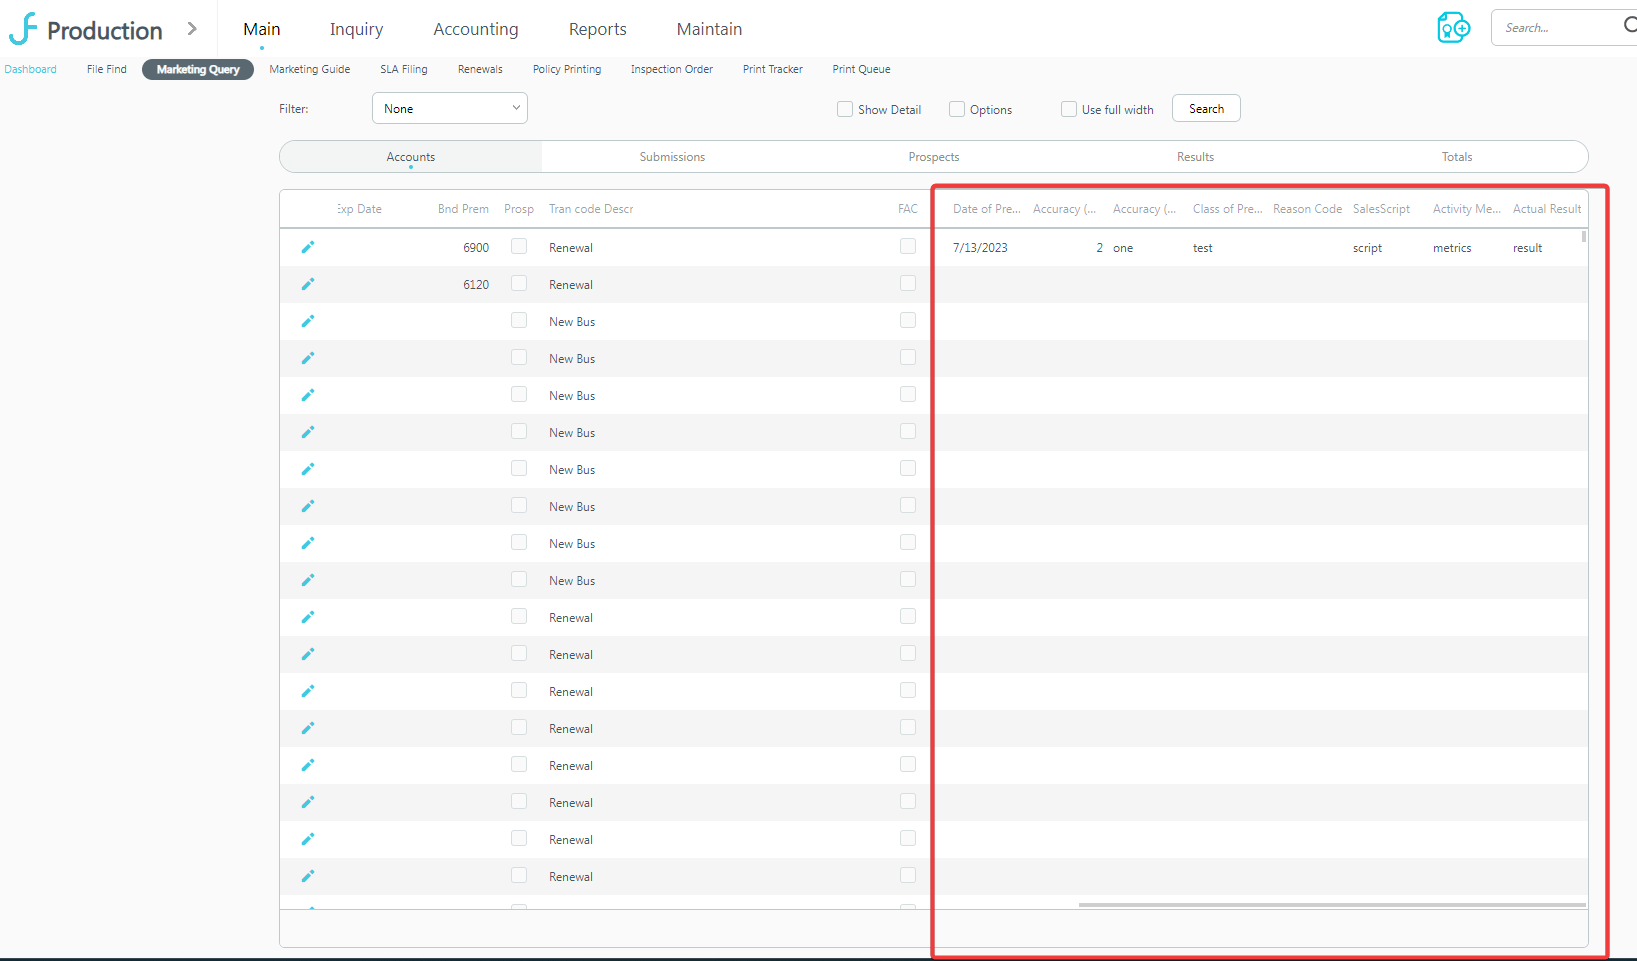The width and height of the screenshot is (1637, 961).
Task: Click into the top-right Search field
Action: [x=1563, y=28]
